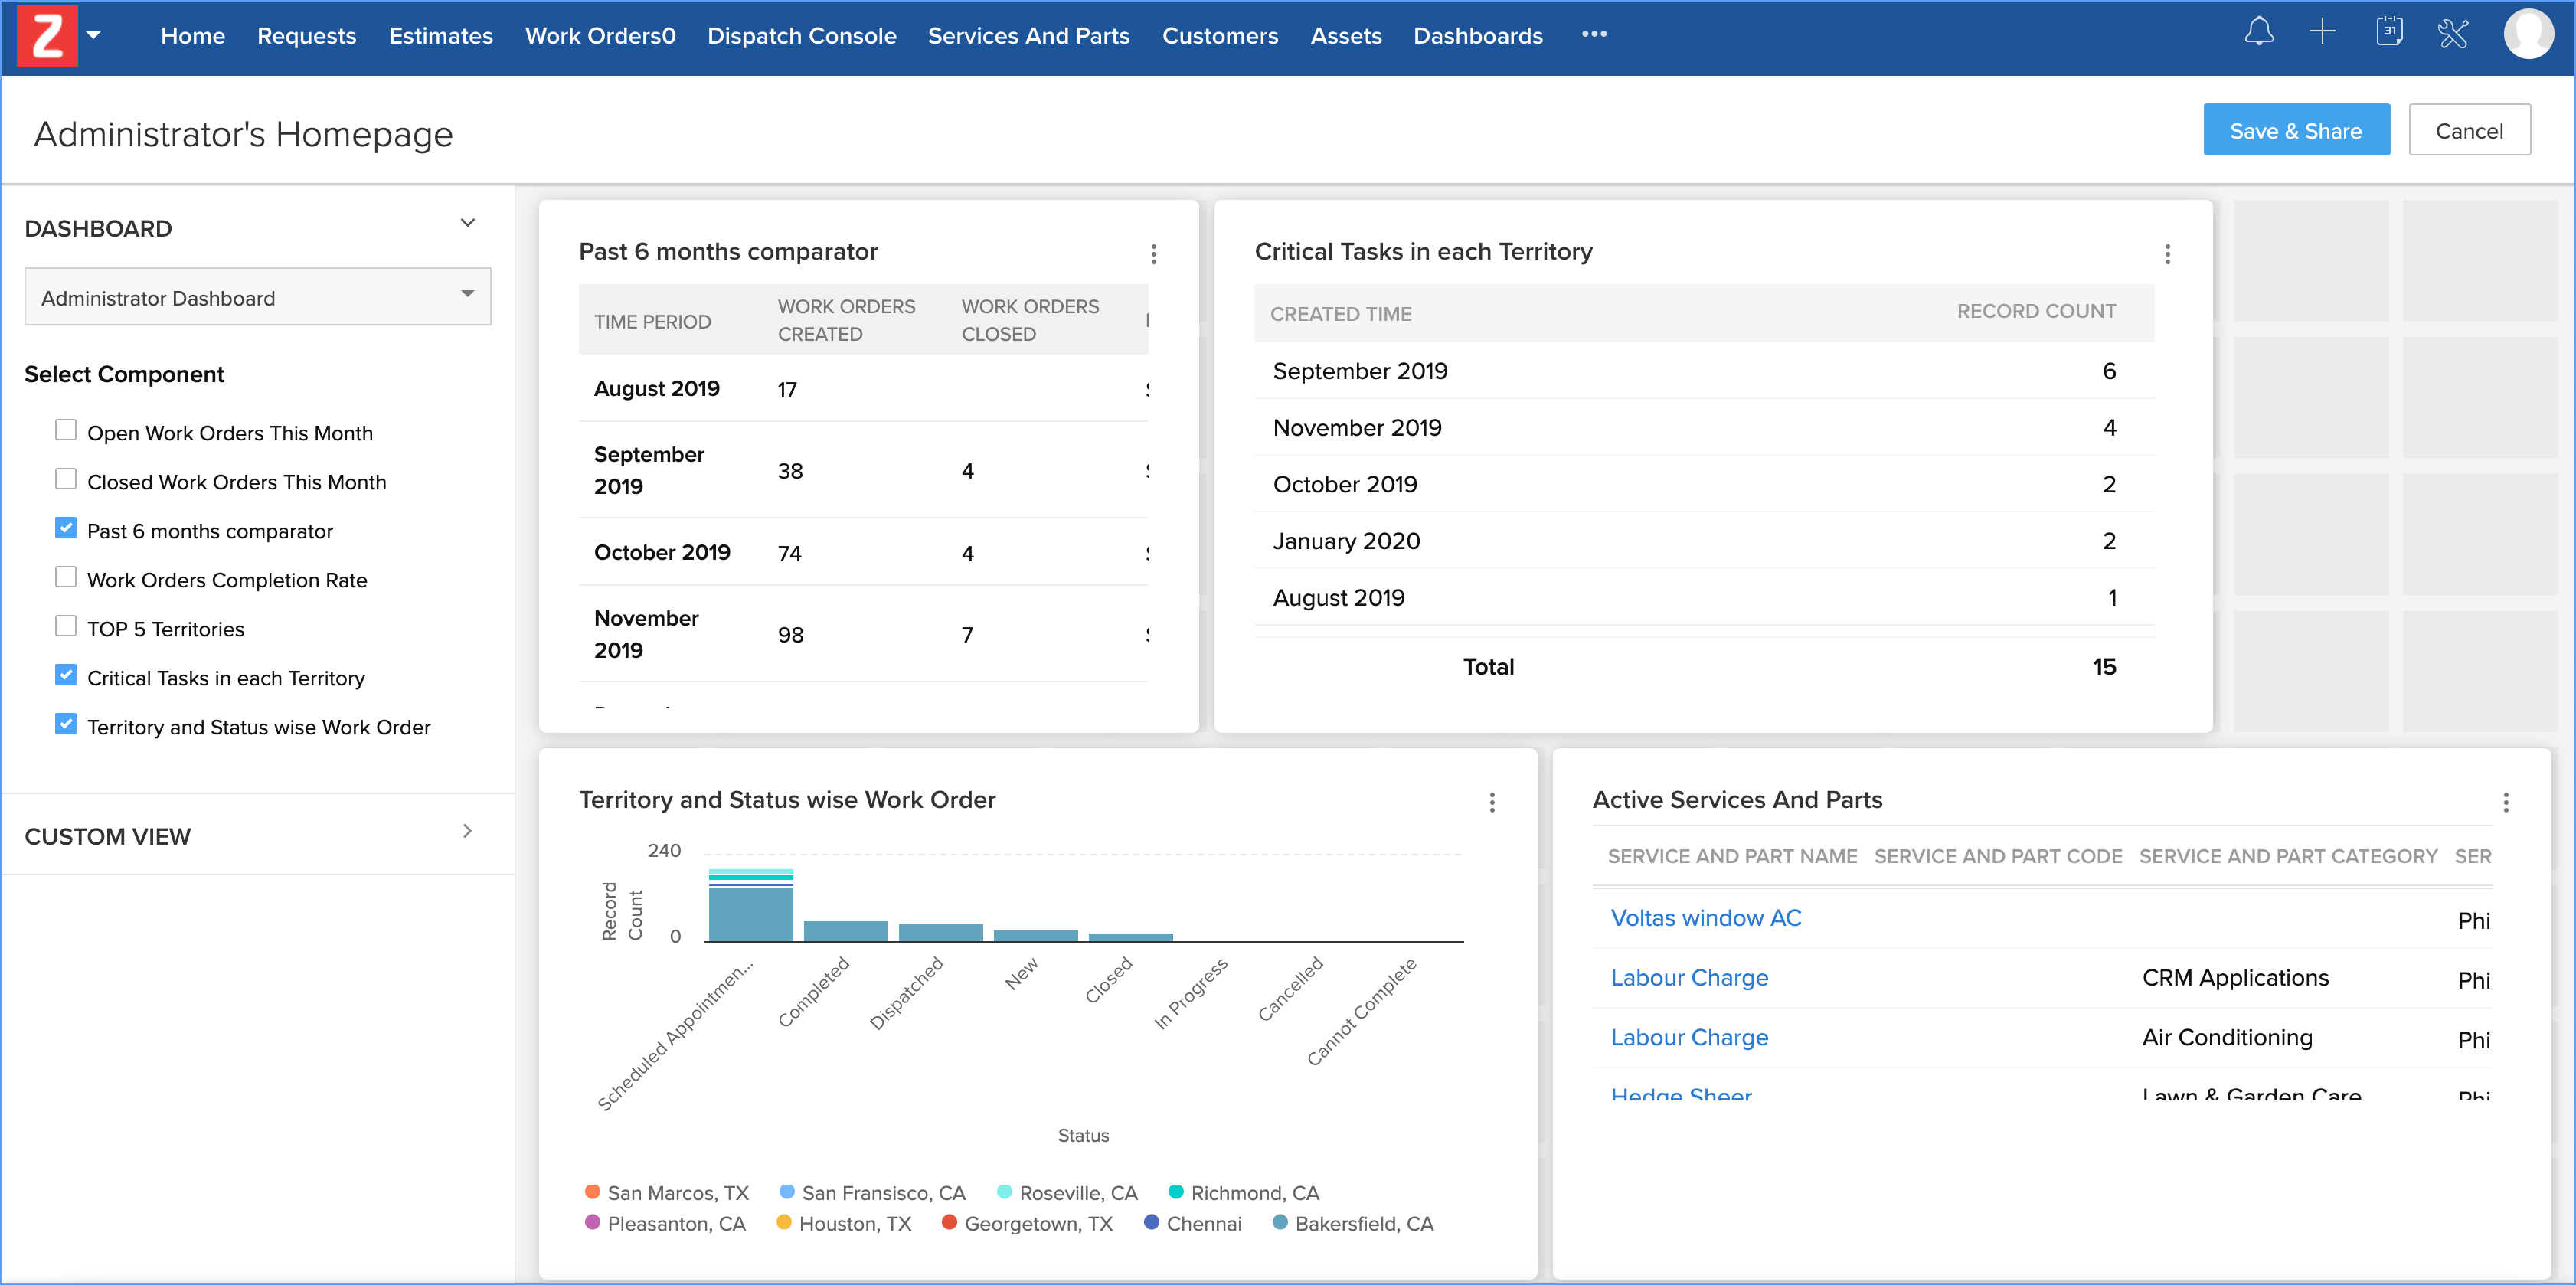The width and height of the screenshot is (2576, 1285).
Task: Open the setup tools icon
Action: [x=2453, y=33]
